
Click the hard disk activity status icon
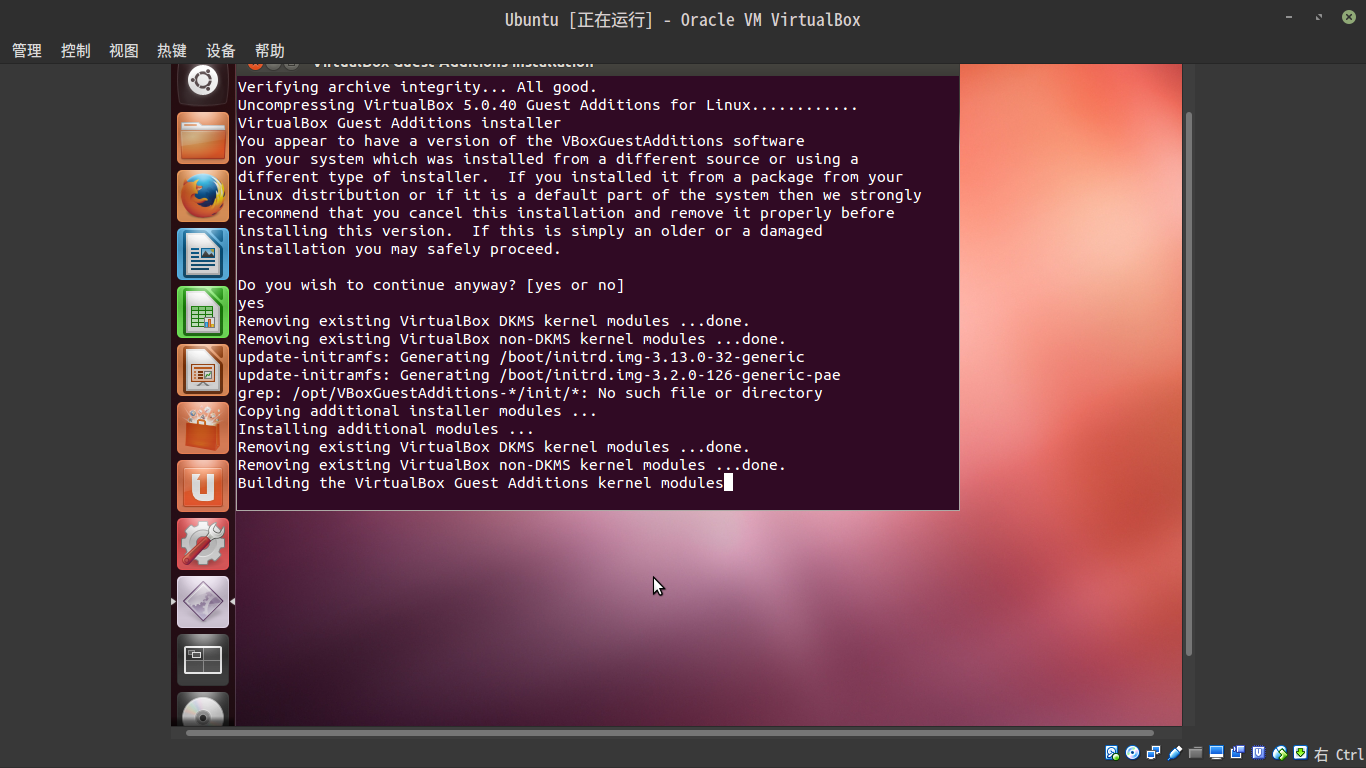[1112, 753]
